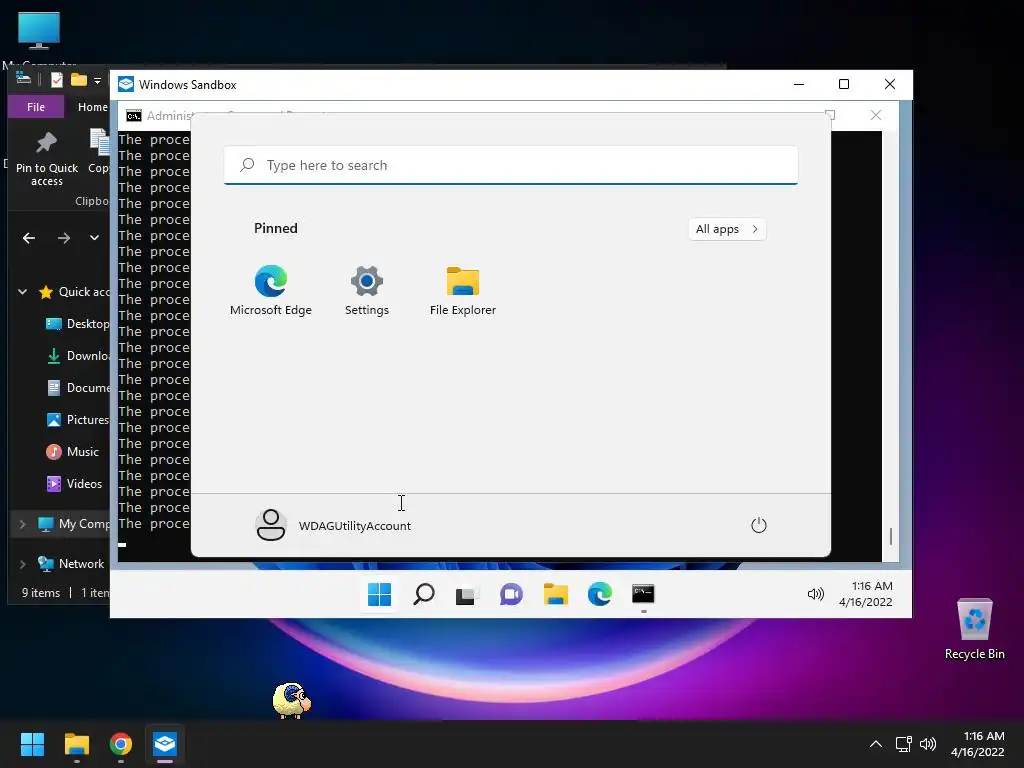Select Downloads in Explorer navigation pane
The width and height of the screenshot is (1024, 768).
[x=77, y=356]
